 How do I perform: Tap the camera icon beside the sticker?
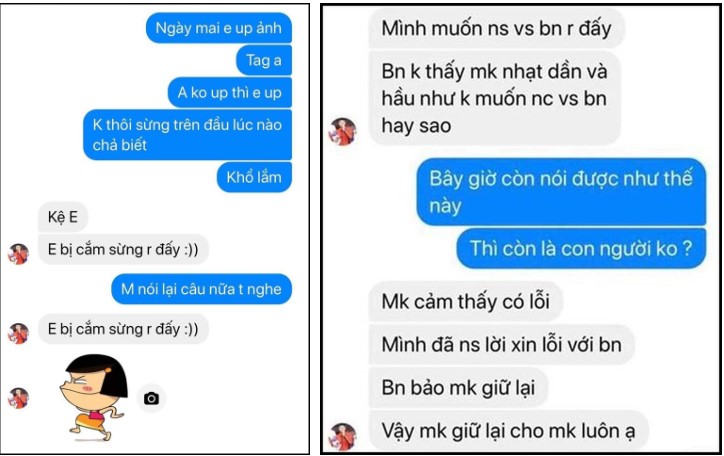coord(151,398)
